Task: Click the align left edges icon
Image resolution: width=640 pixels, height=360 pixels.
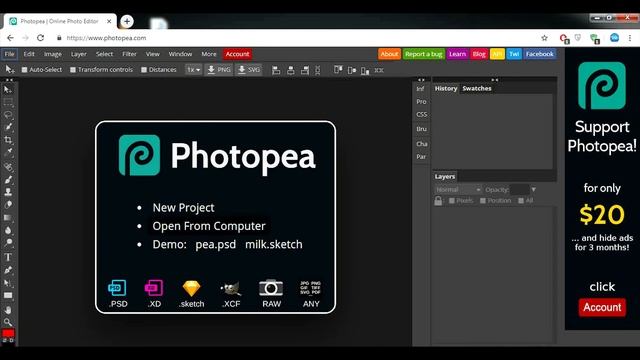Action: pyautogui.click(x=276, y=70)
